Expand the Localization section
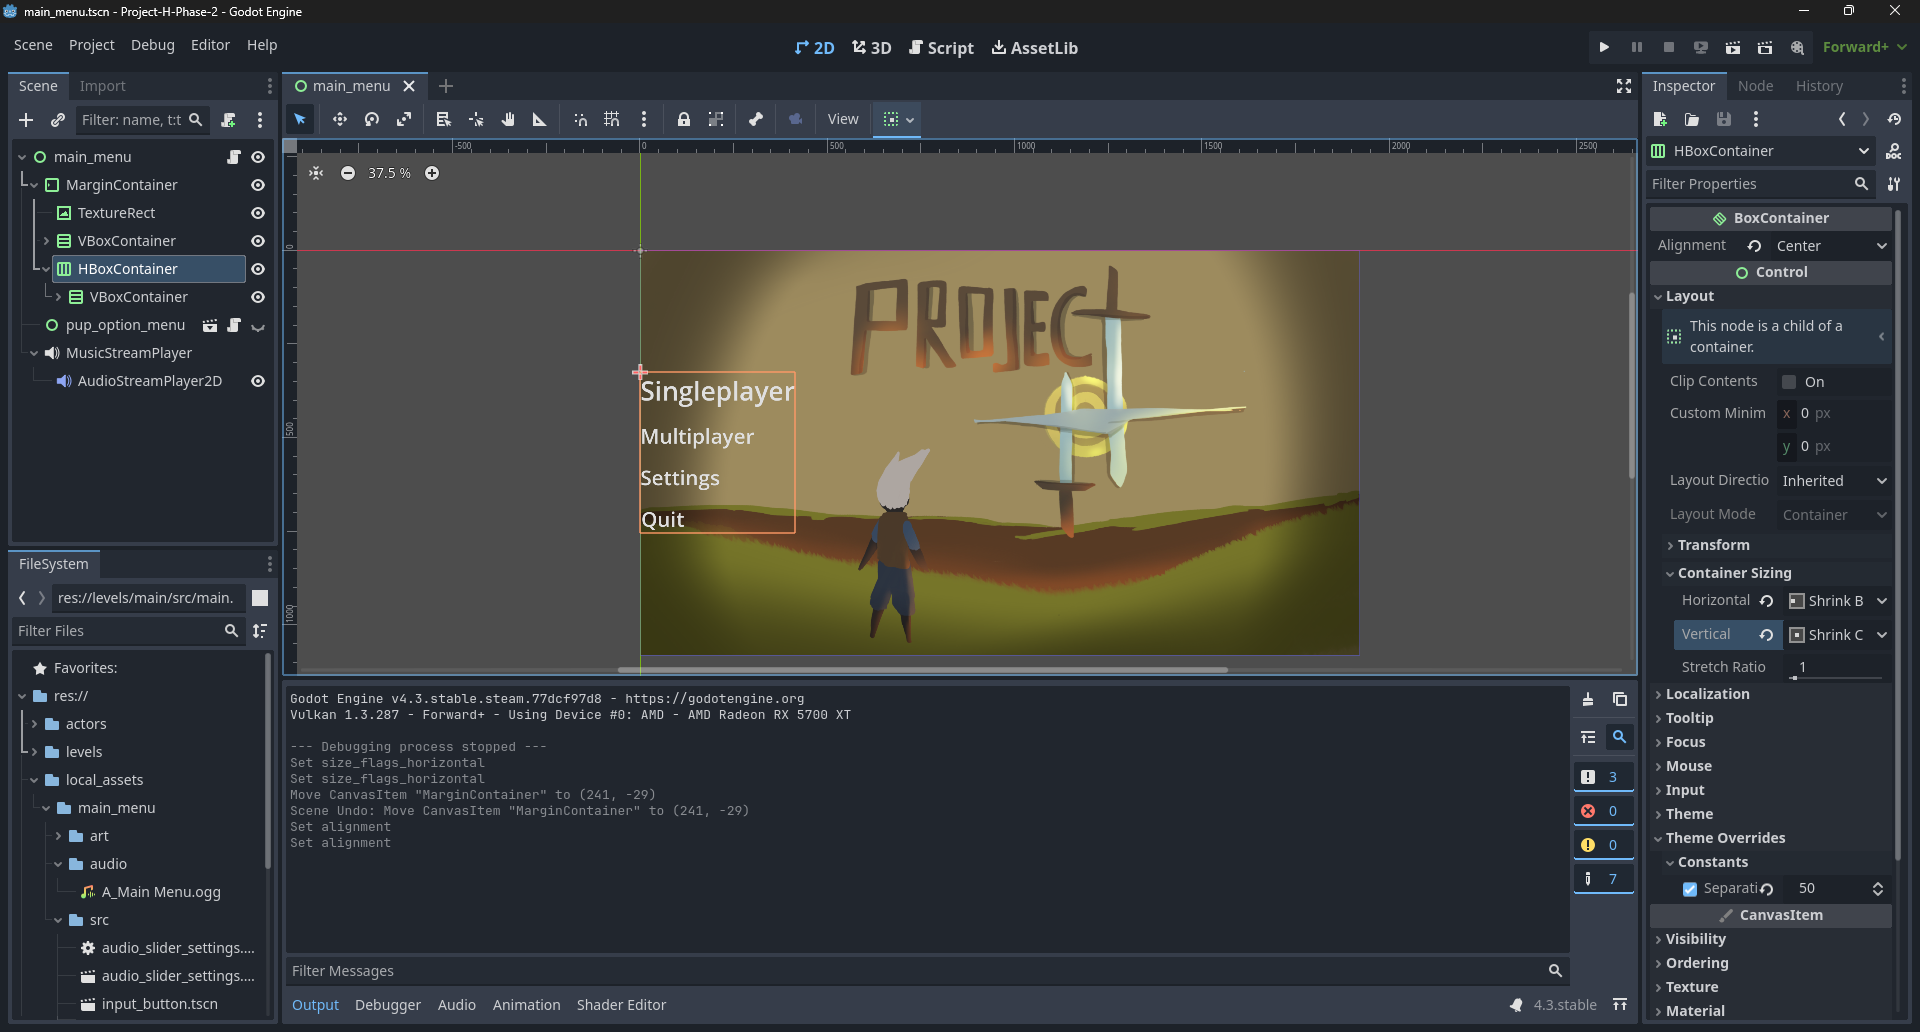This screenshot has height=1032, width=1920. pos(1708,694)
